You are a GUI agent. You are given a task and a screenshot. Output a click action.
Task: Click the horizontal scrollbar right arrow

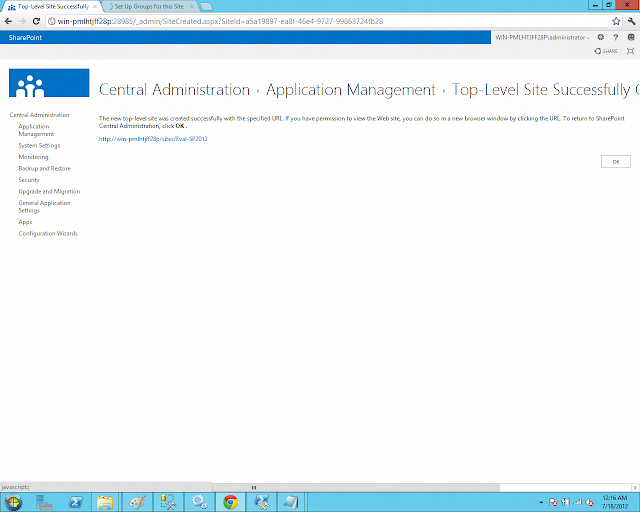pos(635,487)
